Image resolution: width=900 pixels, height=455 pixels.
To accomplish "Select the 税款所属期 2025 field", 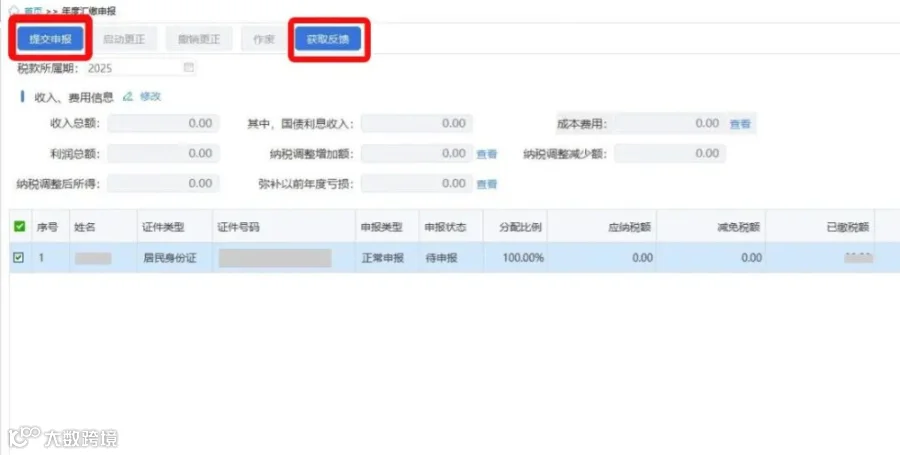I will [x=141, y=68].
